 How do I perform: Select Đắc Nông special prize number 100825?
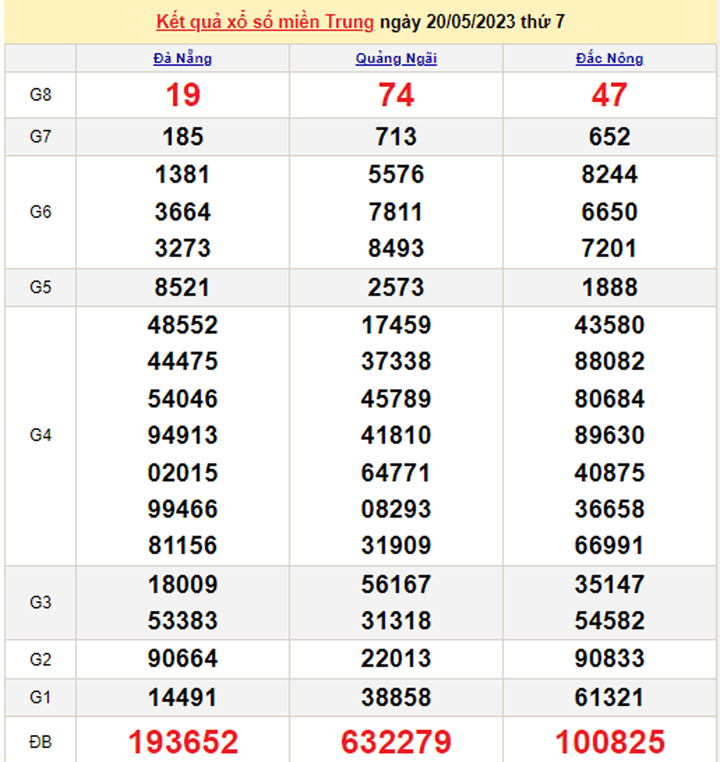609,741
